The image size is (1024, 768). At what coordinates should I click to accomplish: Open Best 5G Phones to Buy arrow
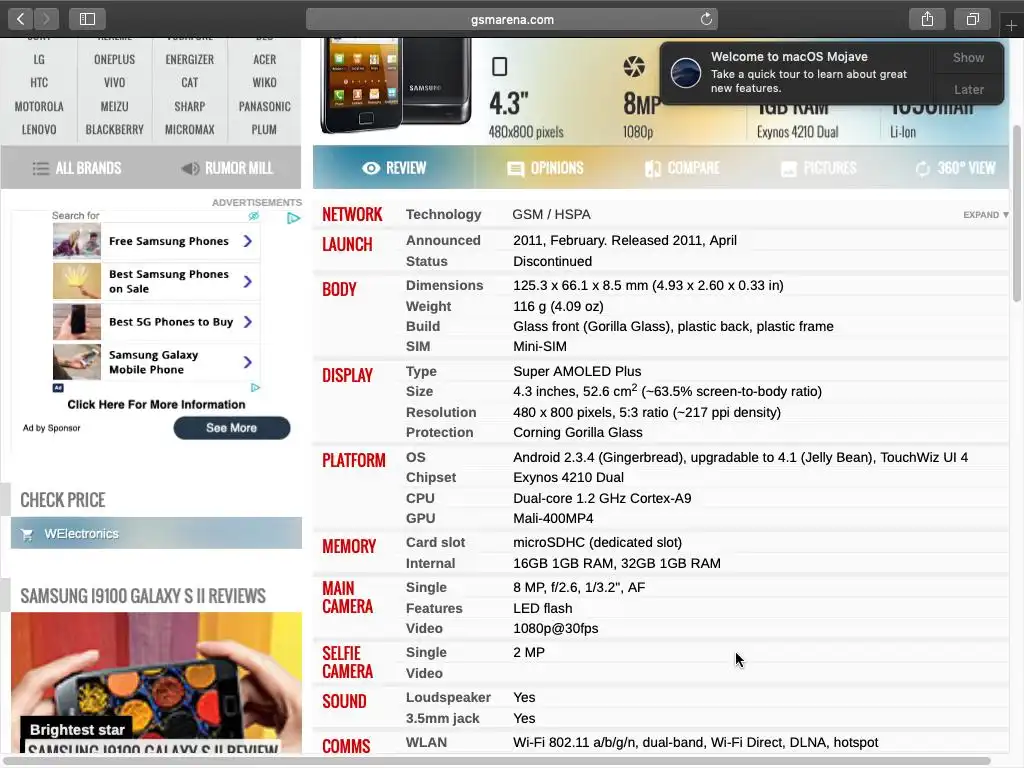(248, 322)
